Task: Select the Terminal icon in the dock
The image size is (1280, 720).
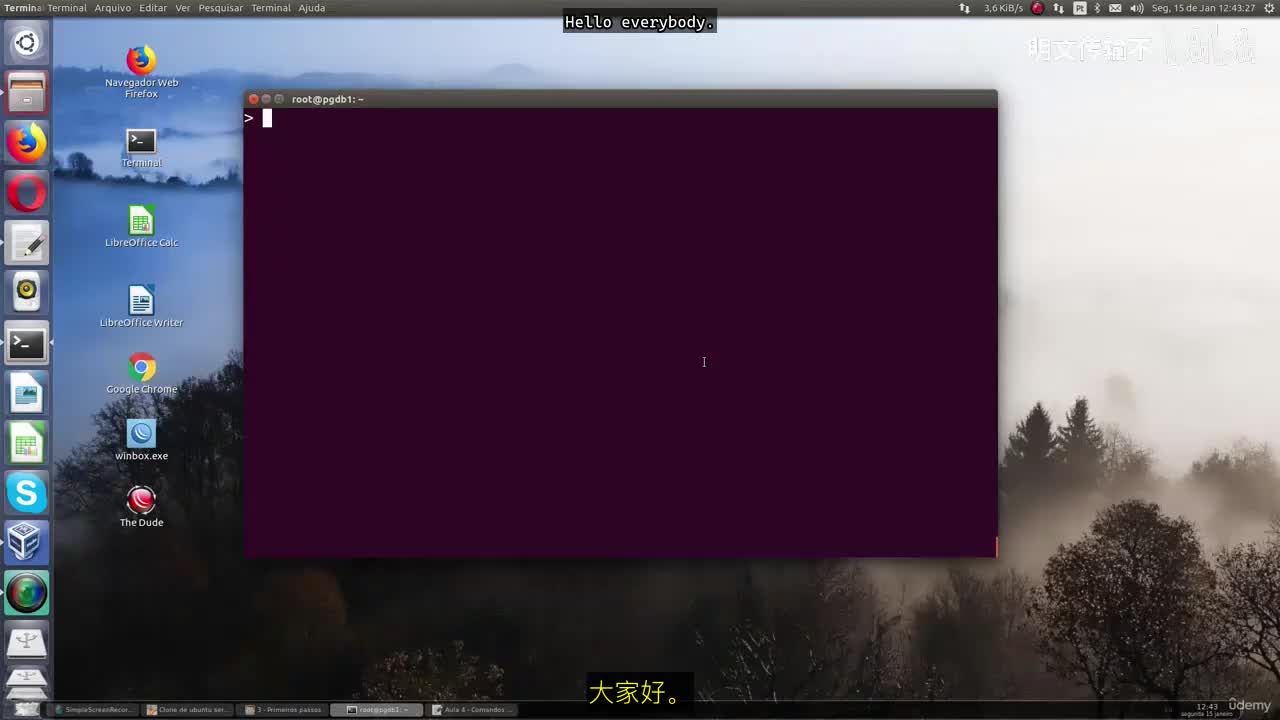Action: click(x=26, y=344)
